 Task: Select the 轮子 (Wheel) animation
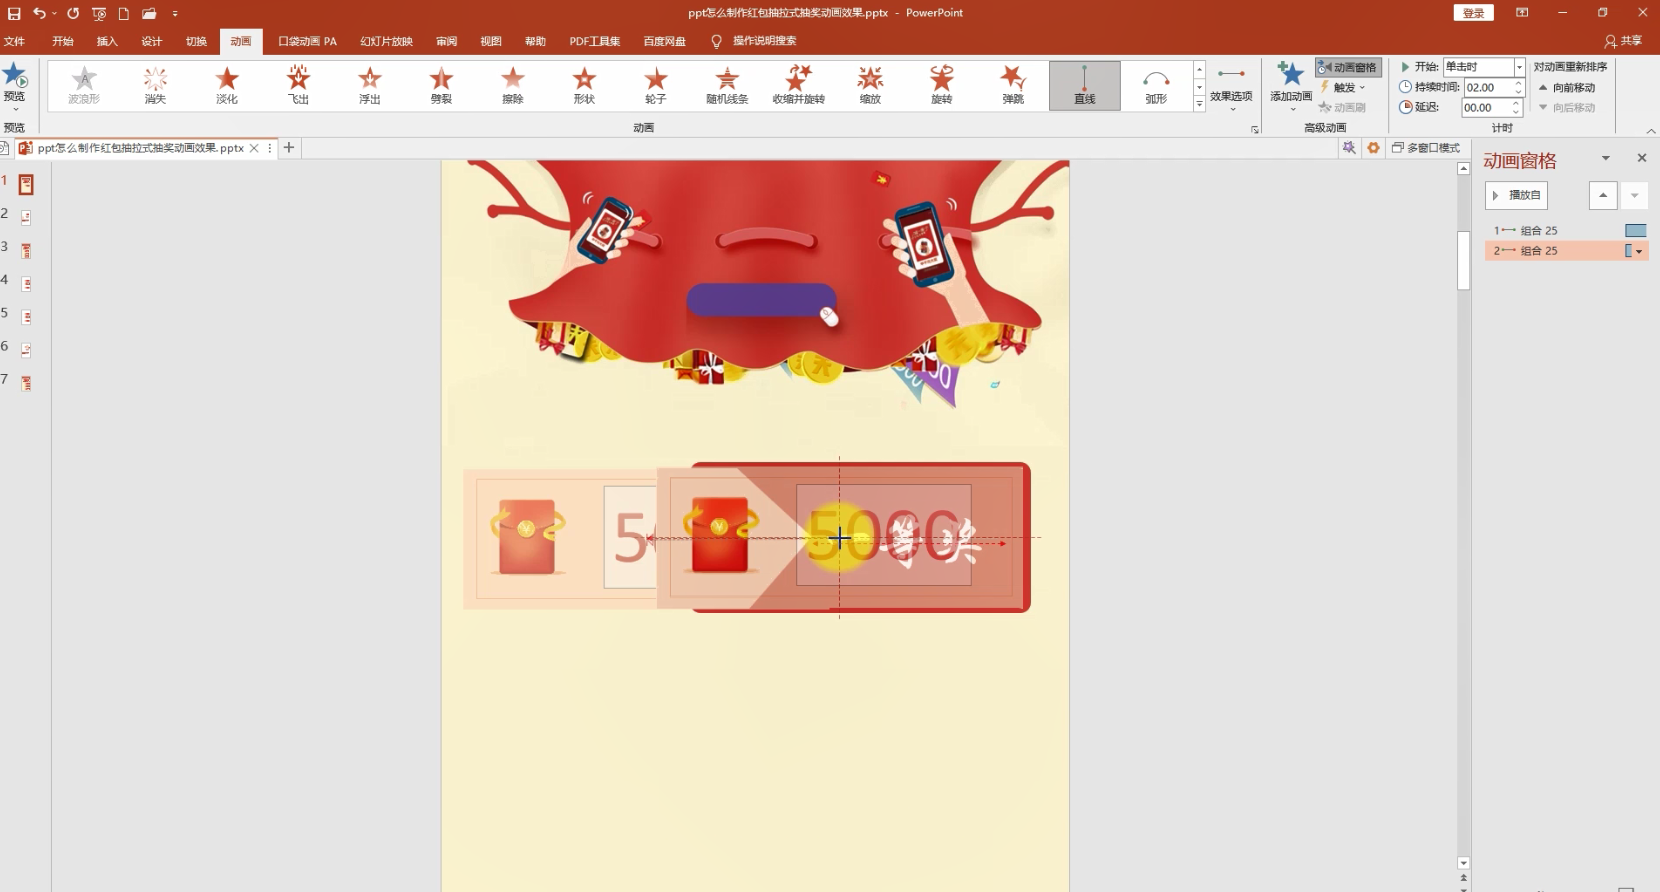656,85
